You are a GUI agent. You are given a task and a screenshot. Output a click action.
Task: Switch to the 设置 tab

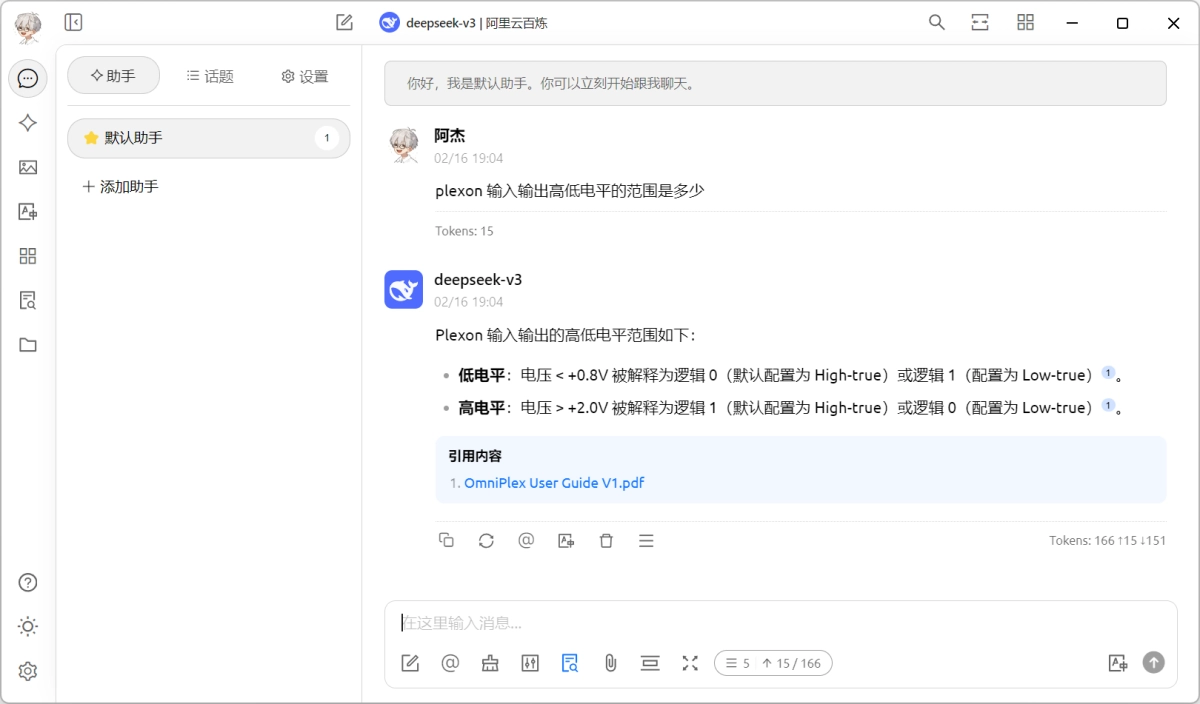(x=305, y=76)
